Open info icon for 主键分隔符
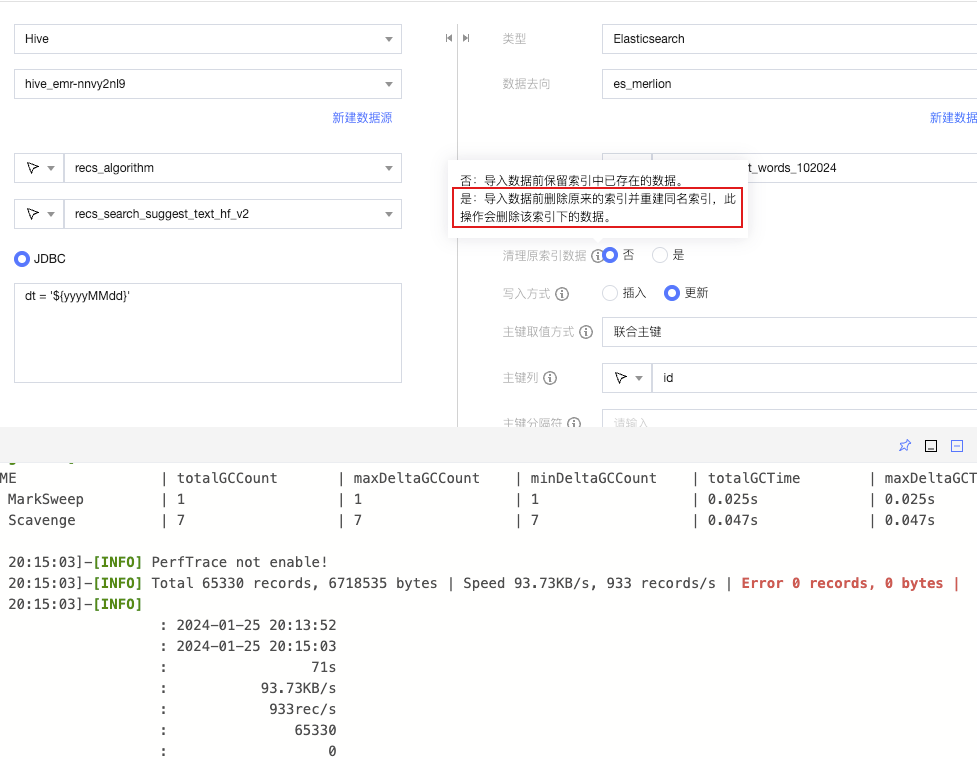This screenshot has height=759, width=977. (x=574, y=422)
